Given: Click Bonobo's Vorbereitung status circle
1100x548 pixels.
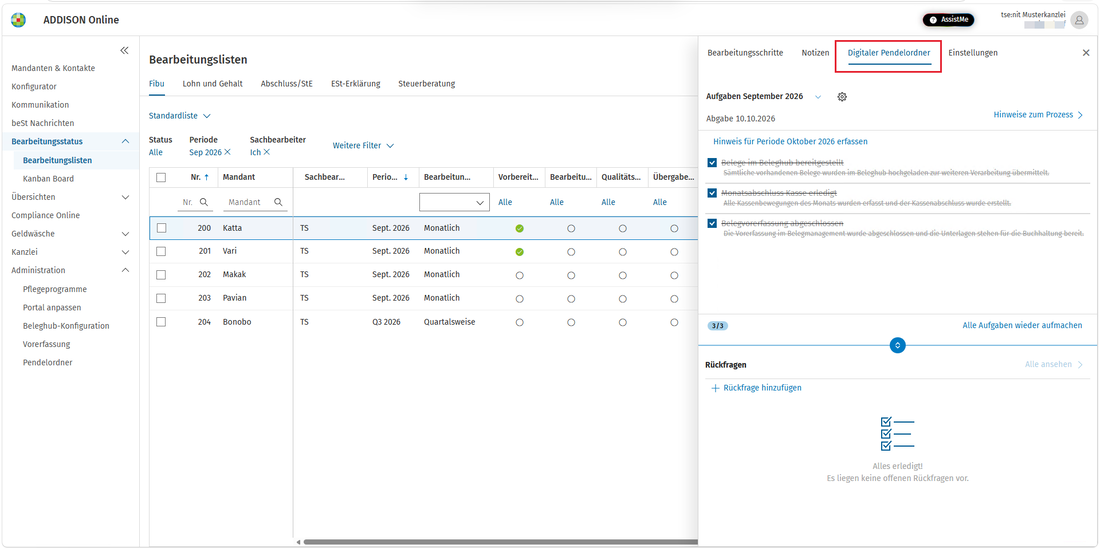Looking at the screenshot, I should (519, 323).
